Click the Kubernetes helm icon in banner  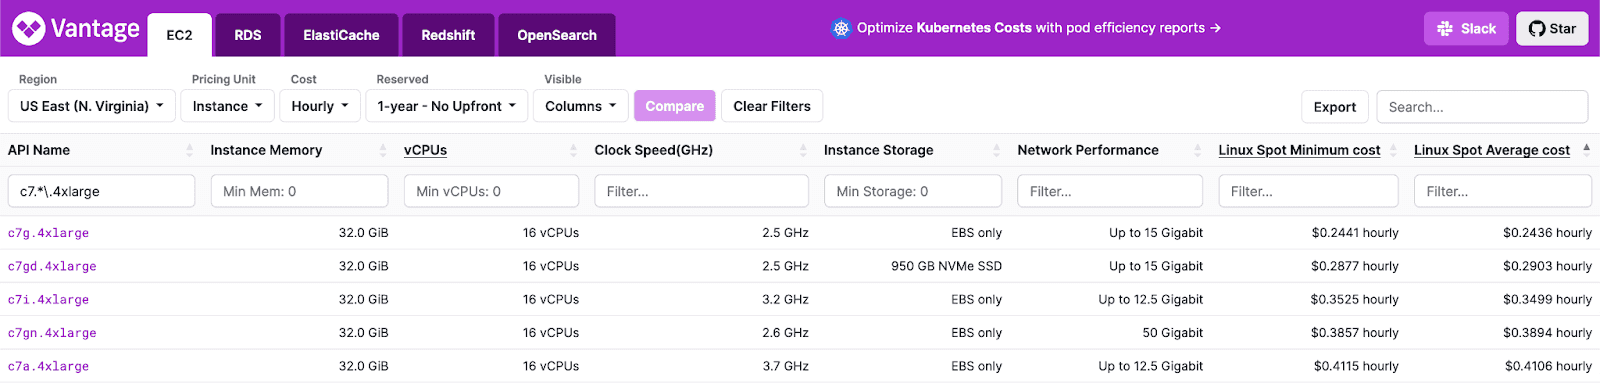click(841, 28)
